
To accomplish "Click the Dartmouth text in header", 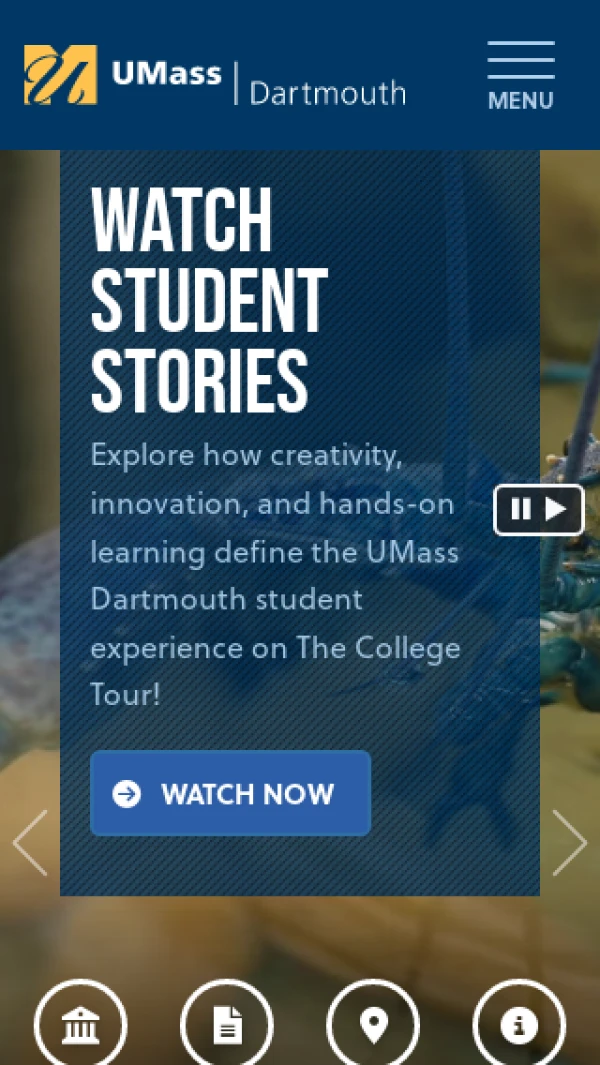I will [328, 93].
